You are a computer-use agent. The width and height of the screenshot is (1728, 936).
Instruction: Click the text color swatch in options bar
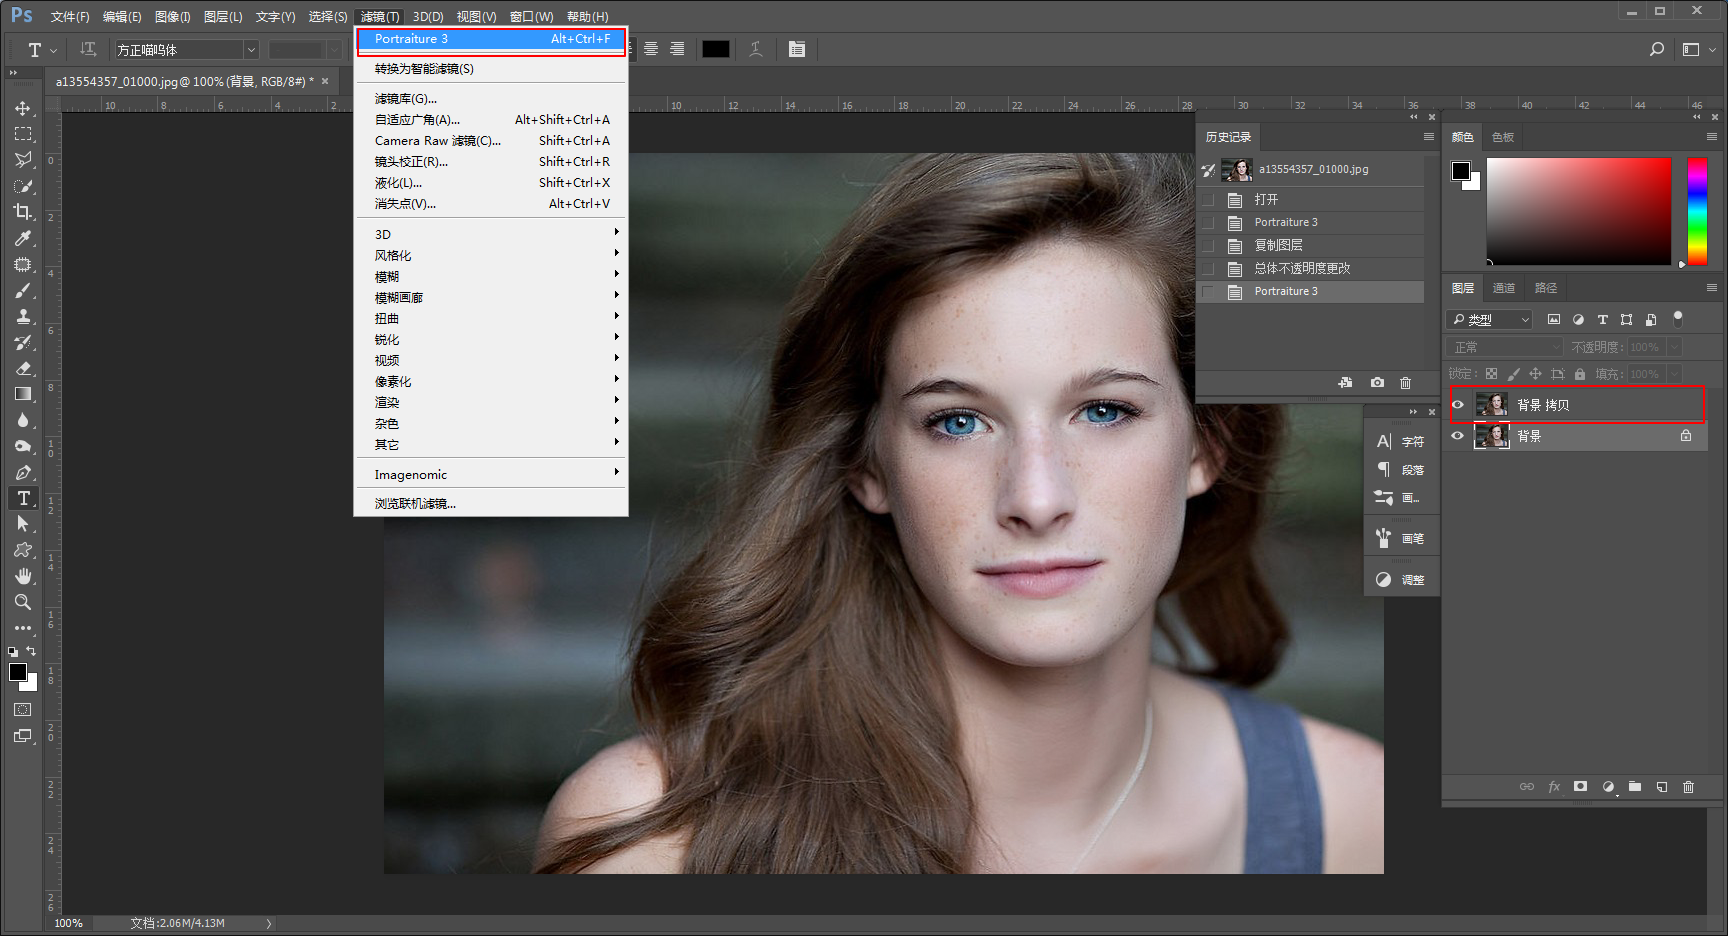715,49
